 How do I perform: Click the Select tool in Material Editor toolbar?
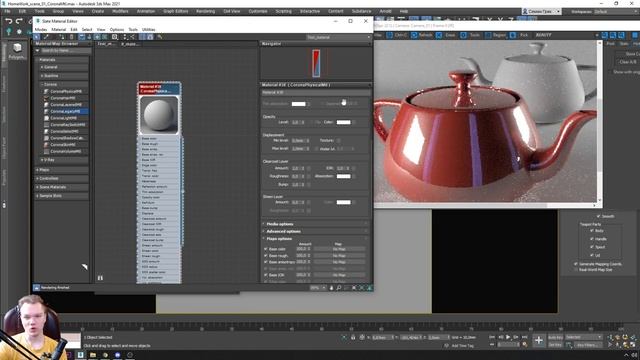(x=37, y=37)
